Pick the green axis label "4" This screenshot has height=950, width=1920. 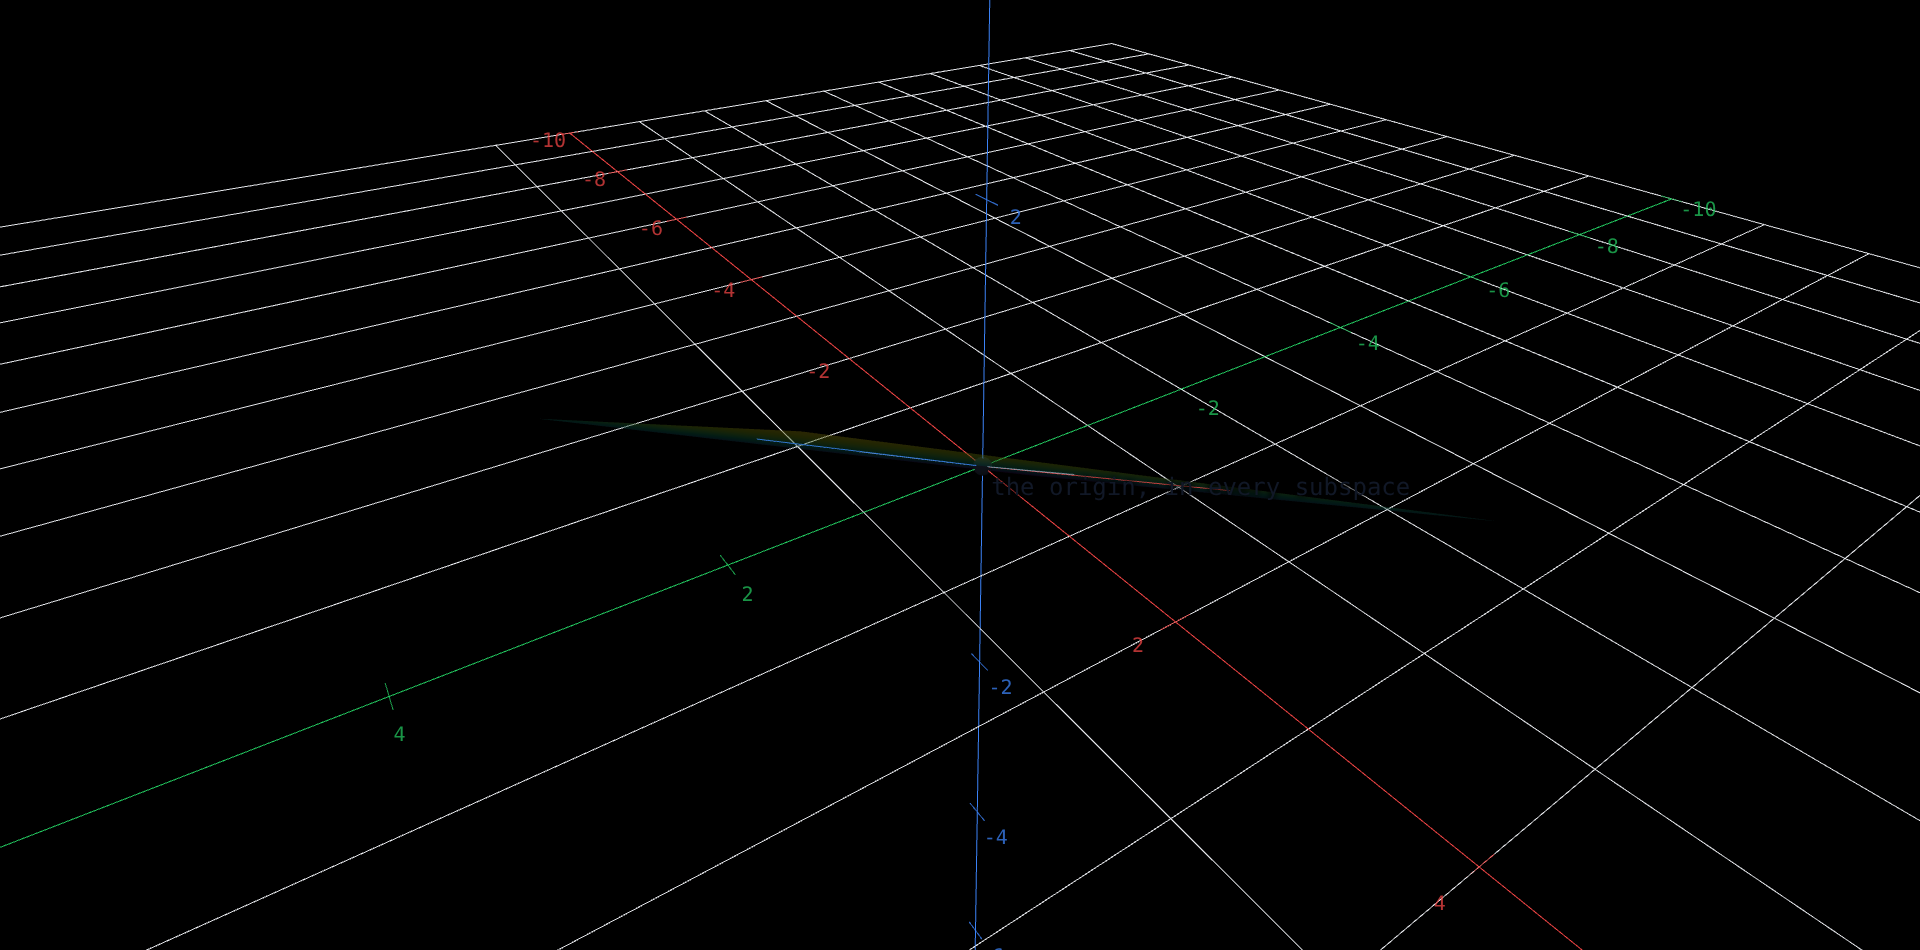[399, 735]
